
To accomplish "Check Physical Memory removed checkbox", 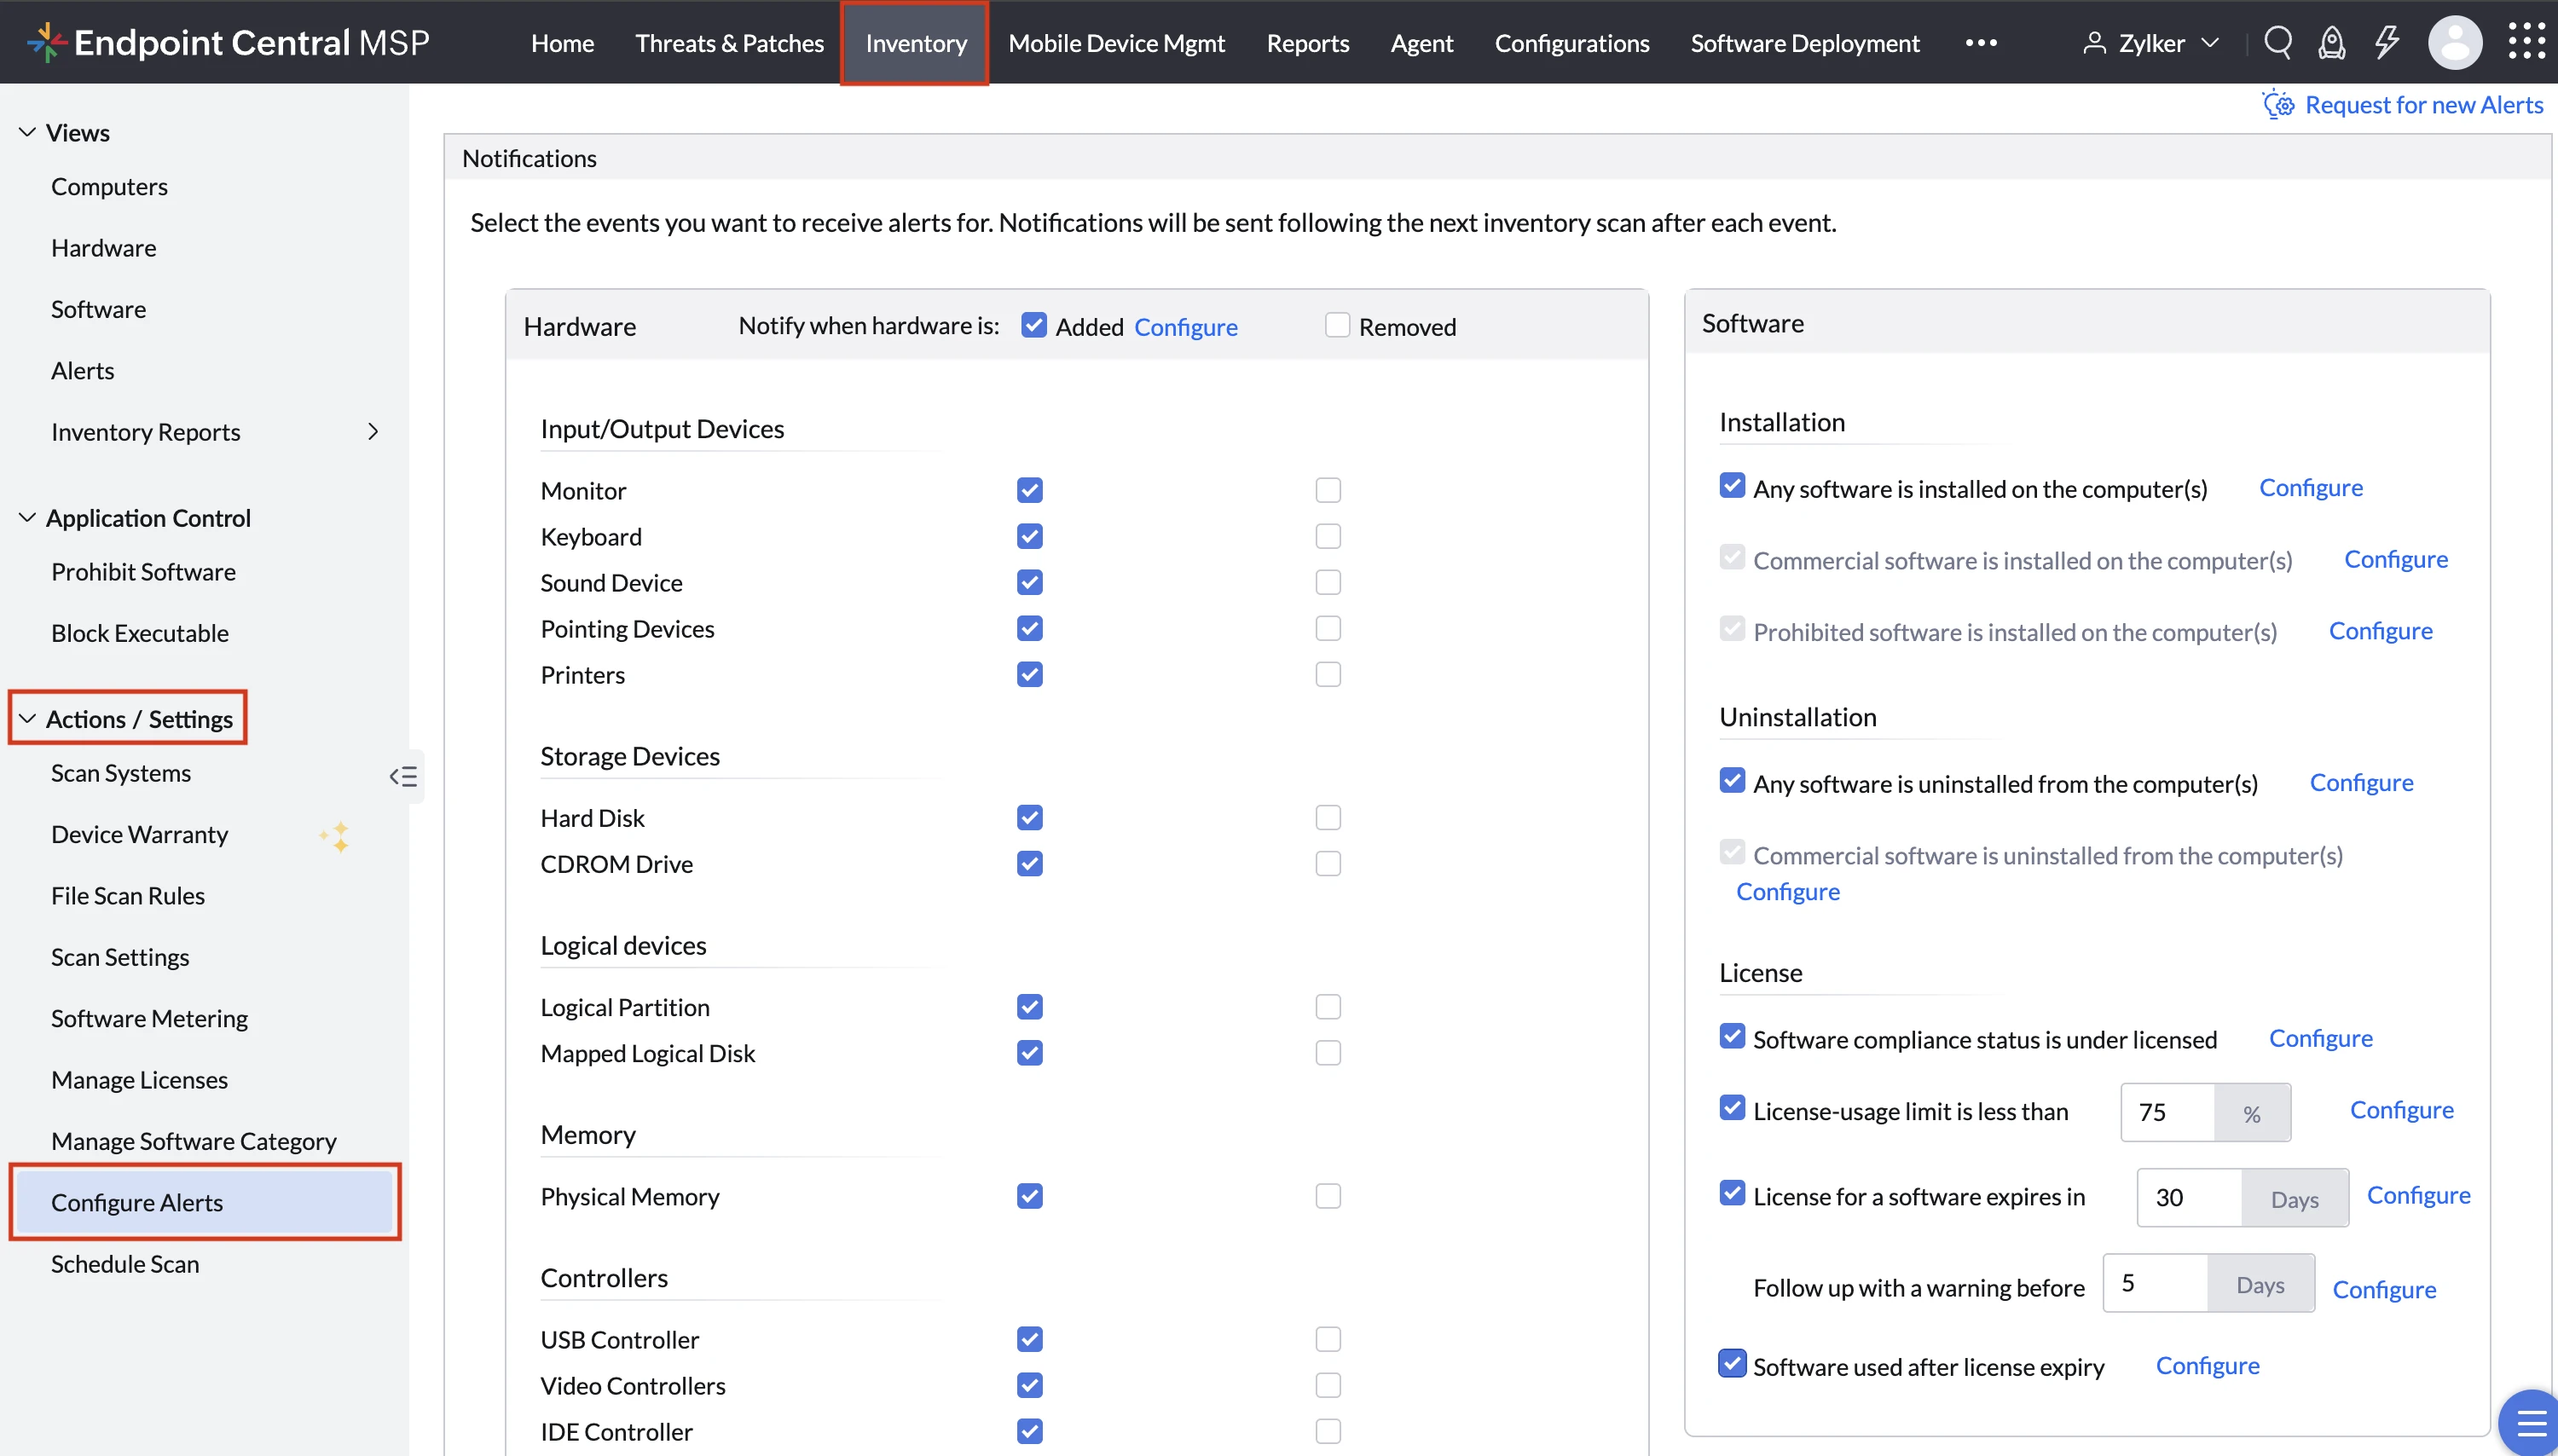I will pyautogui.click(x=1327, y=1196).
